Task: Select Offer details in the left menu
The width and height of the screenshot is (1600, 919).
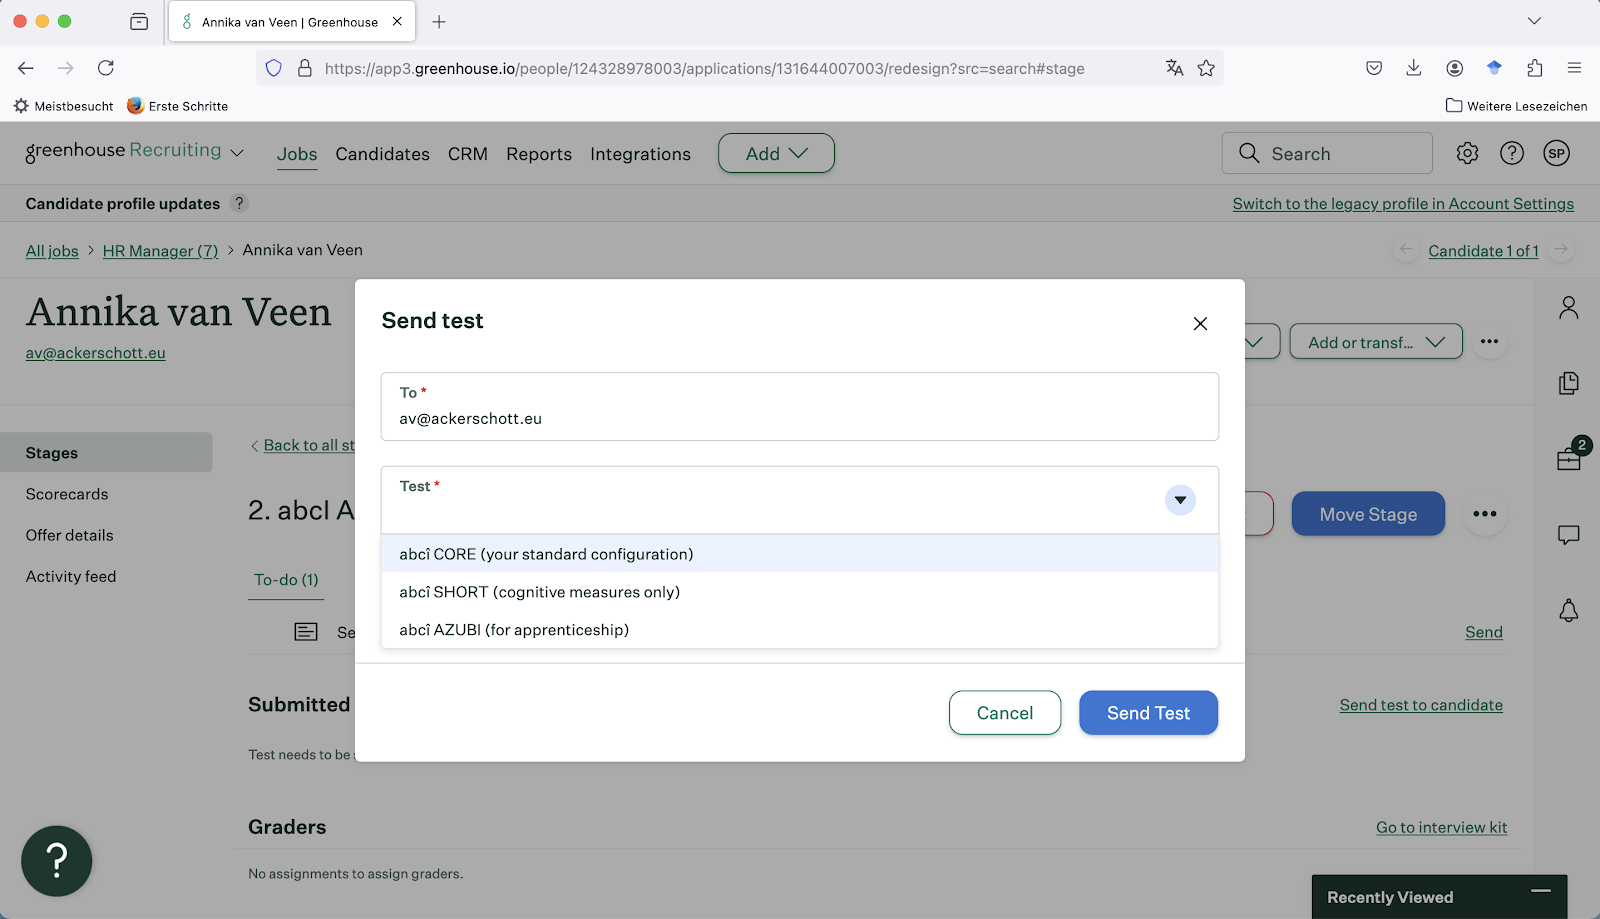Action: pos(70,535)
